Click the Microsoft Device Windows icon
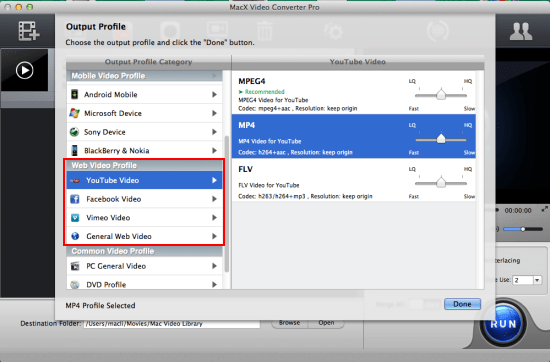550x362 pixels. pos(74,113)
